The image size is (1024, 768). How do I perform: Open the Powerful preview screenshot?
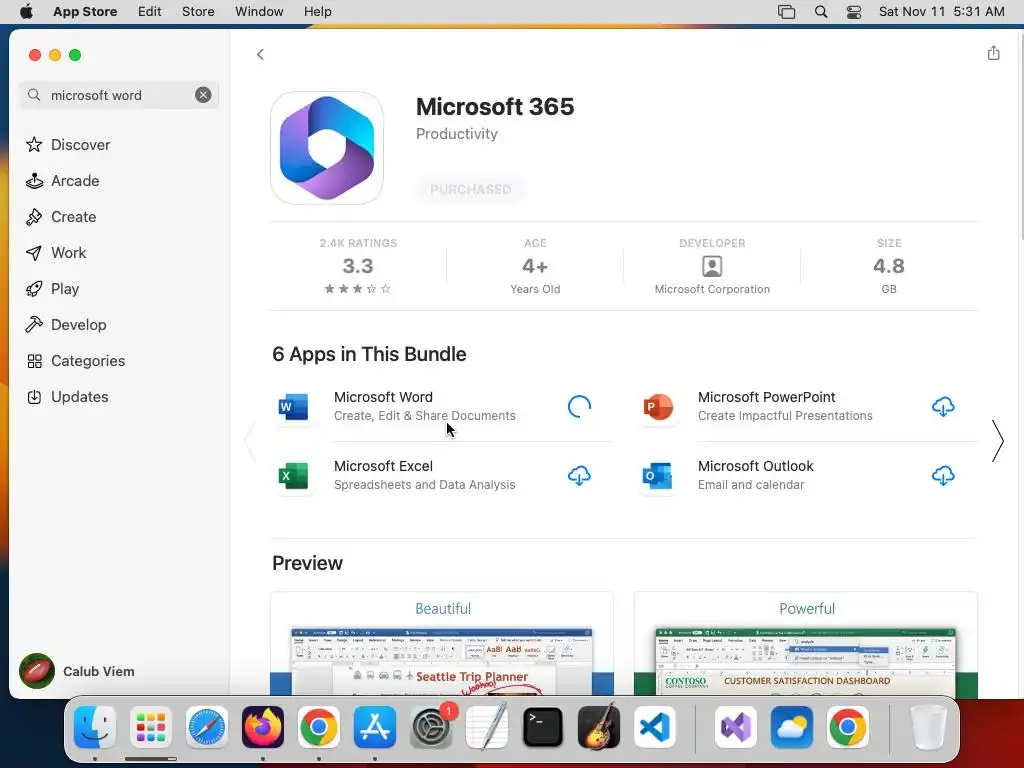tap(806, 644)
